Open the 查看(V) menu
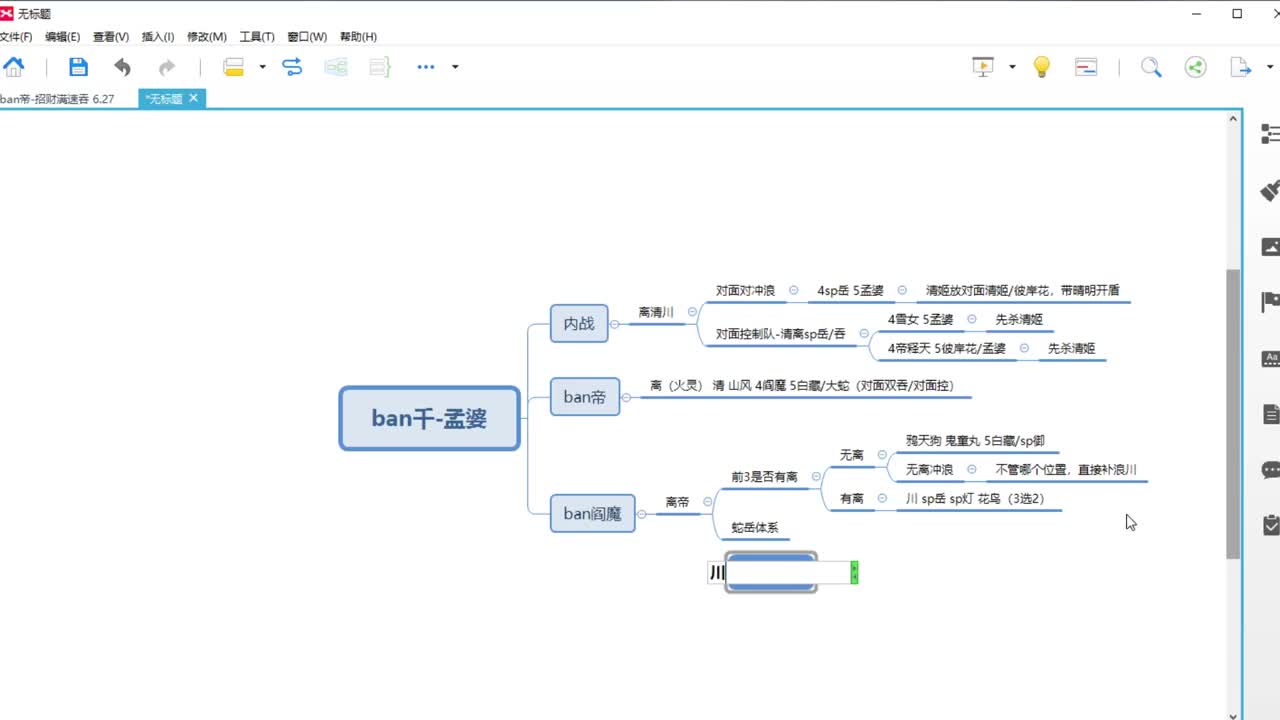The image size is (1280, 720). click(x=111, y=37)
